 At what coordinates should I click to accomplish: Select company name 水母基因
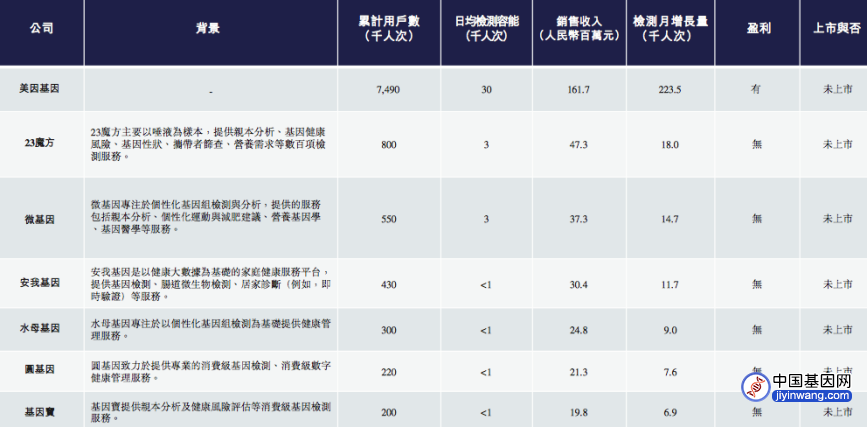click(x=39, y=330)
